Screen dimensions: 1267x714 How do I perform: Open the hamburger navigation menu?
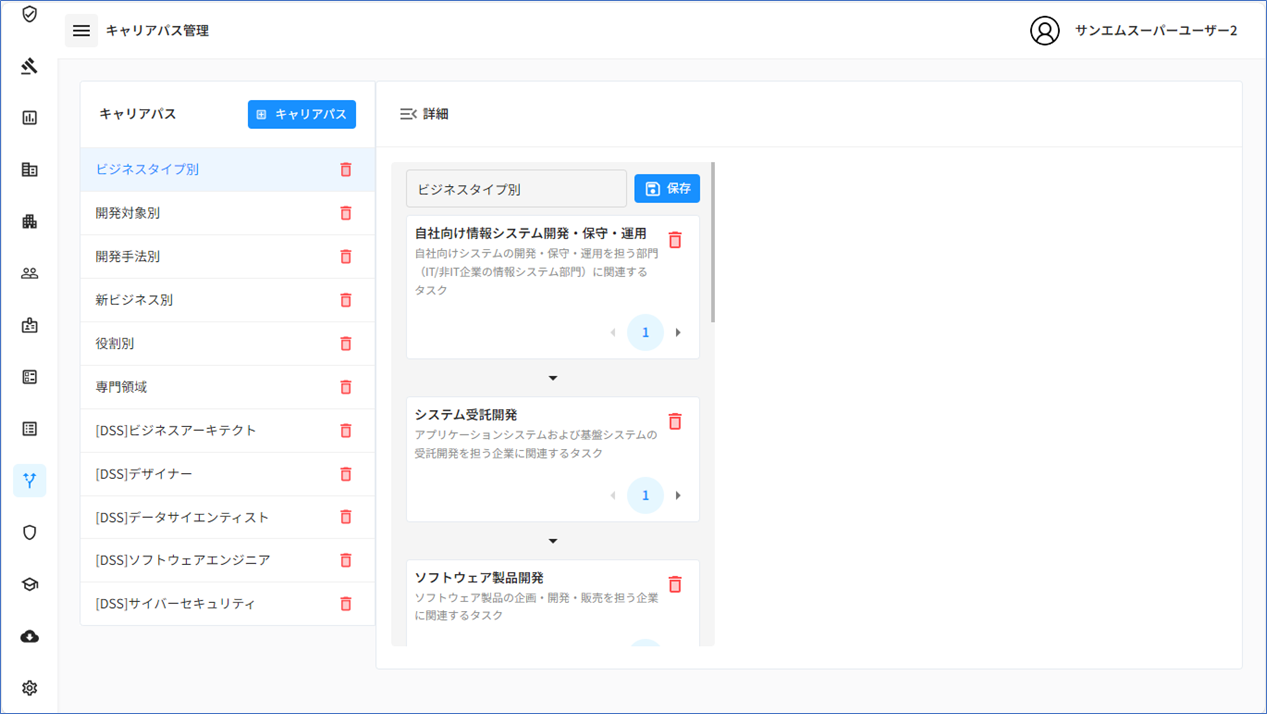point(81,31)
